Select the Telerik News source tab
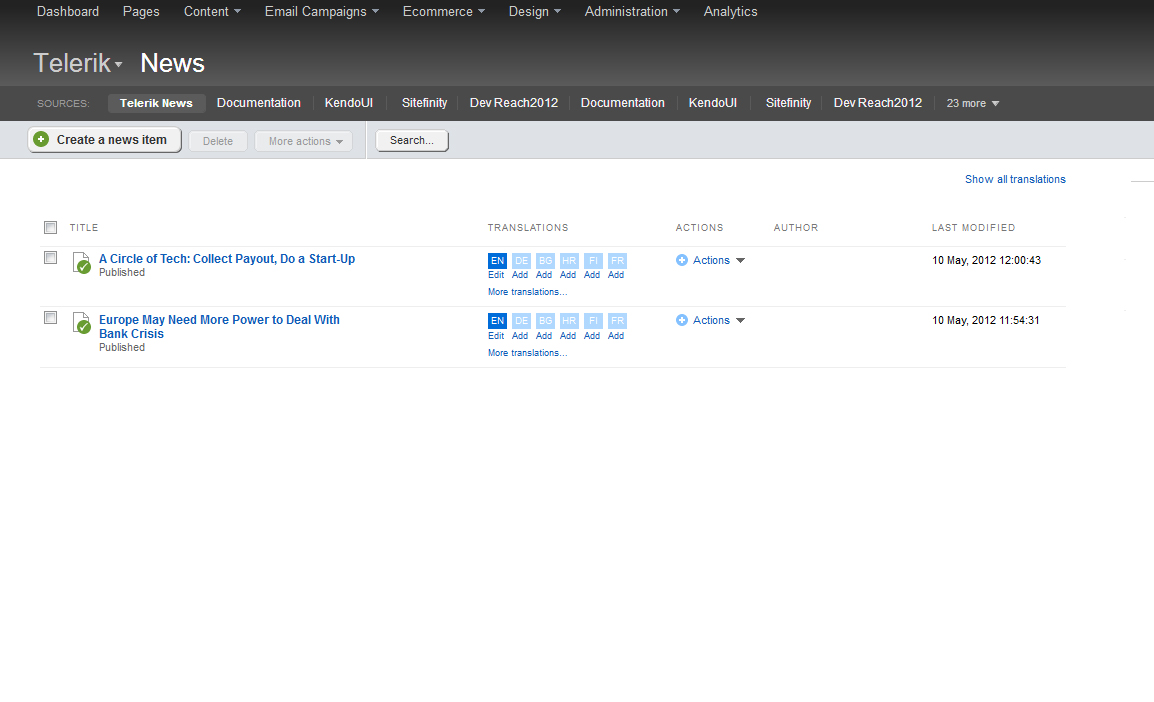This screenshot has height=702, width=1154. pos(156,103)
